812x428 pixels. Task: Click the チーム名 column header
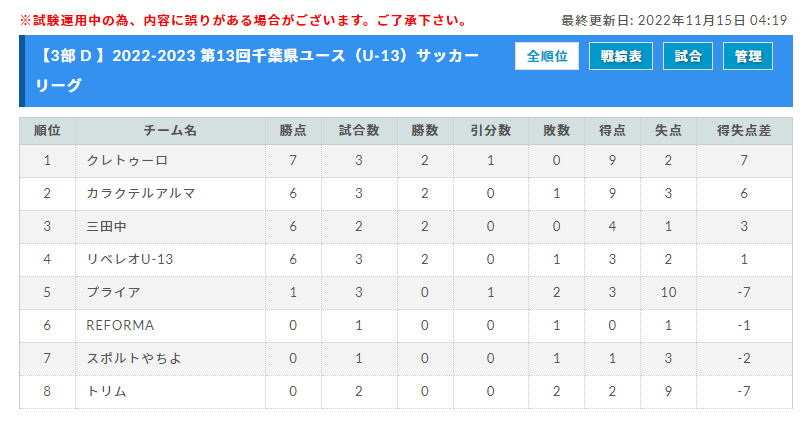coord(170,131)
